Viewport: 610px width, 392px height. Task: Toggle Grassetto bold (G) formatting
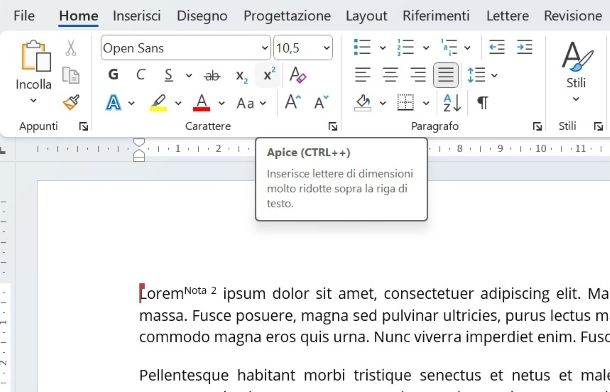(x=113, y=75)
